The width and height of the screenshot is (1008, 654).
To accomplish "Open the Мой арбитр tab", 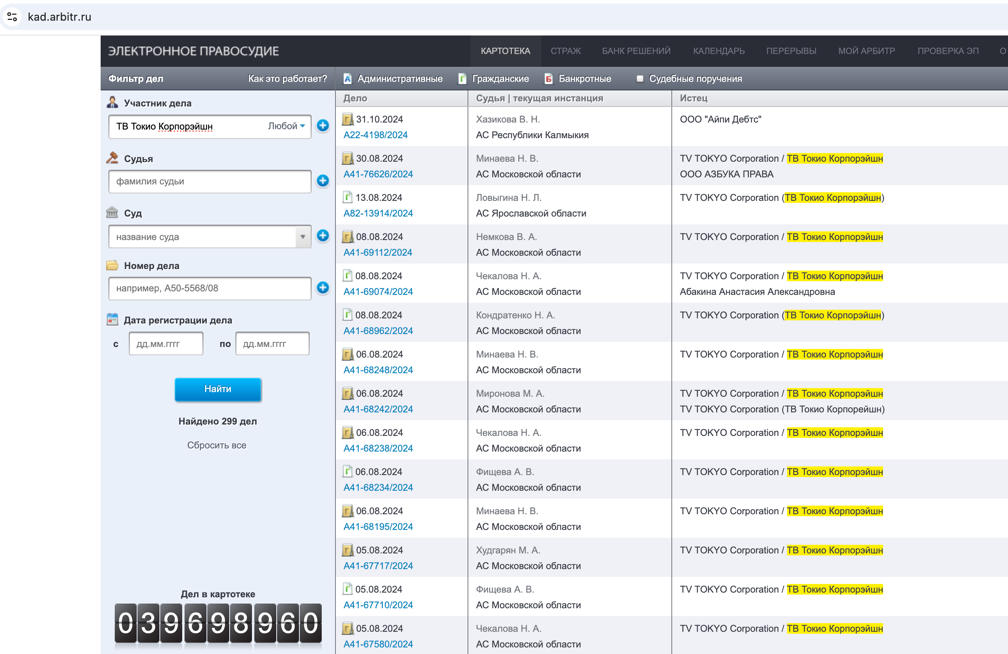I will coord(867,51).
